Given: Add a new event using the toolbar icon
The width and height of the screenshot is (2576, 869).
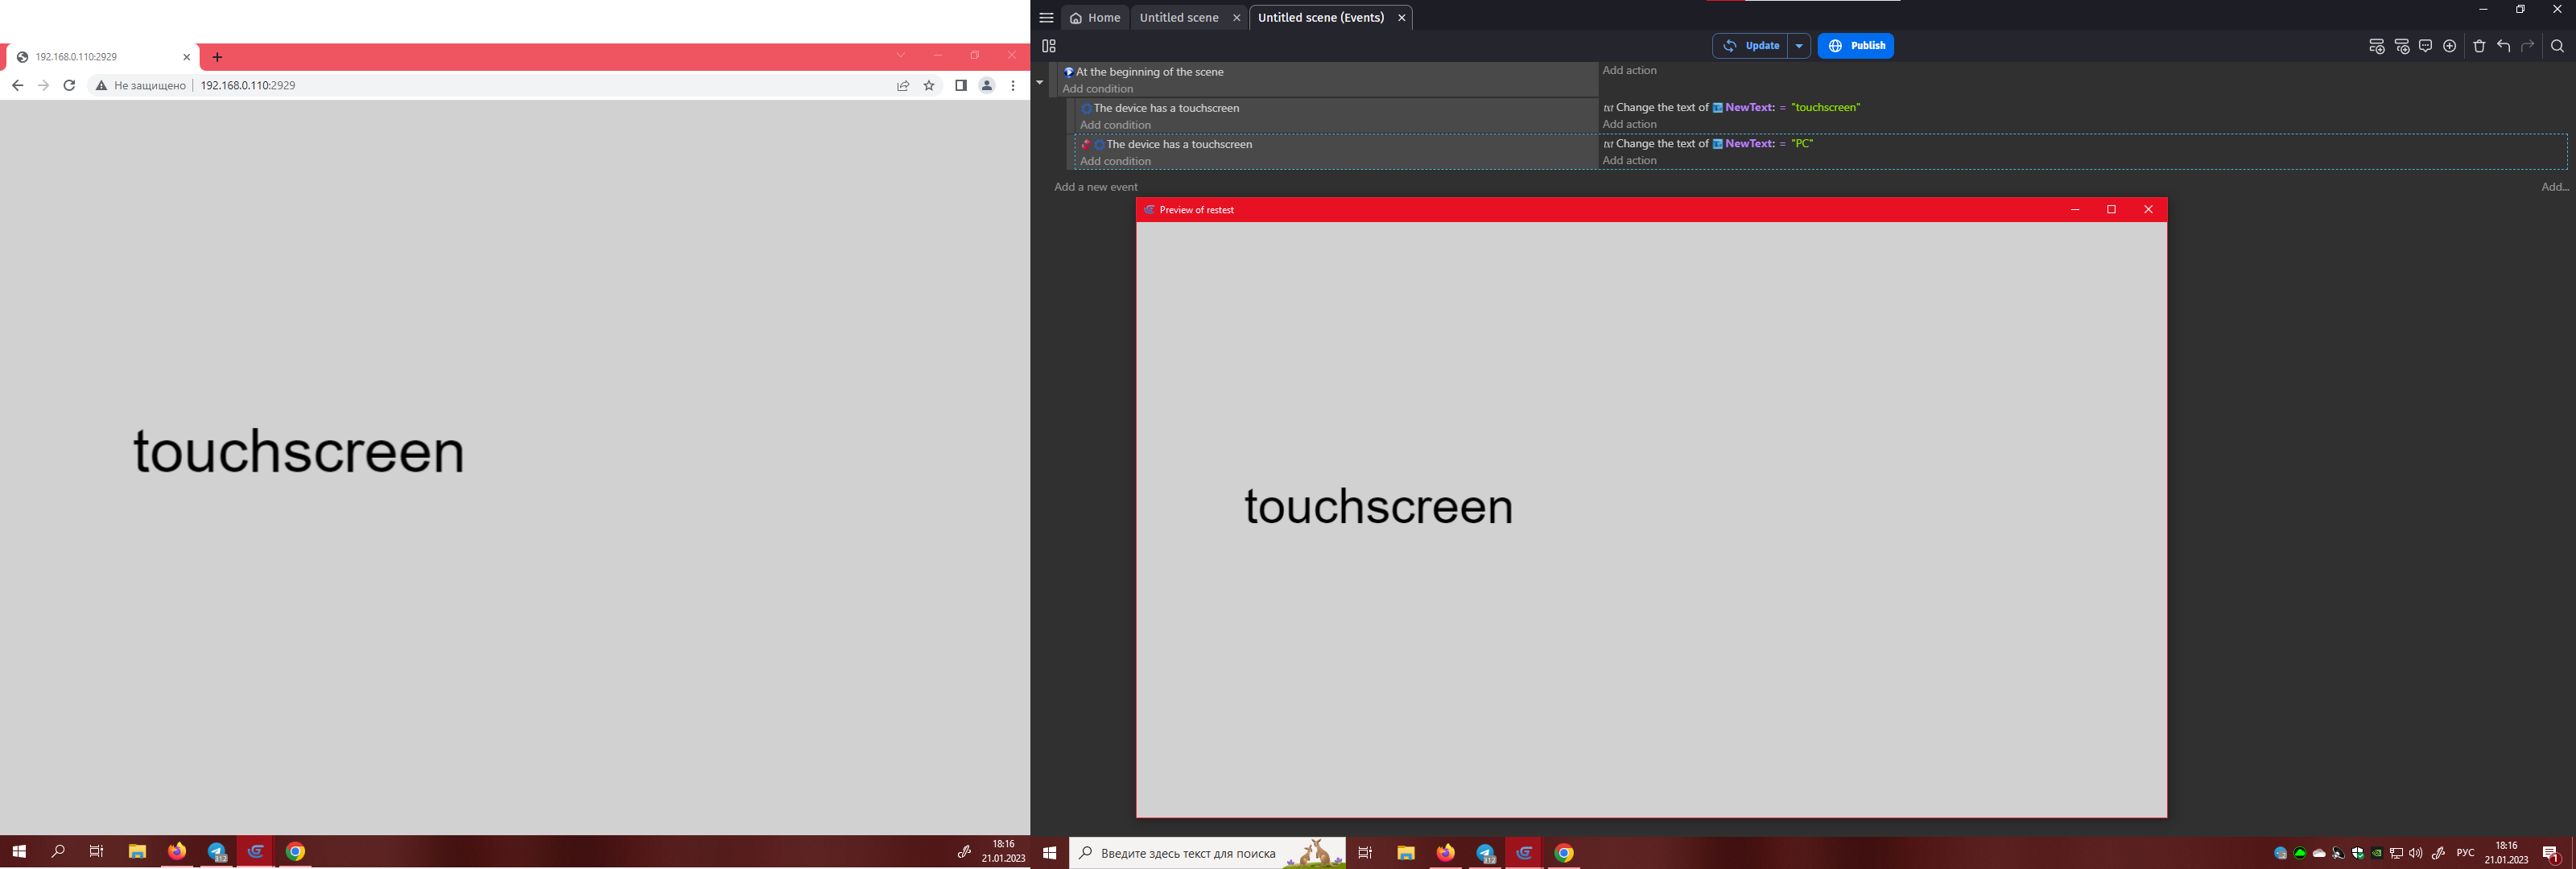Looking at the screenshot, I should tap(2377, 46).
